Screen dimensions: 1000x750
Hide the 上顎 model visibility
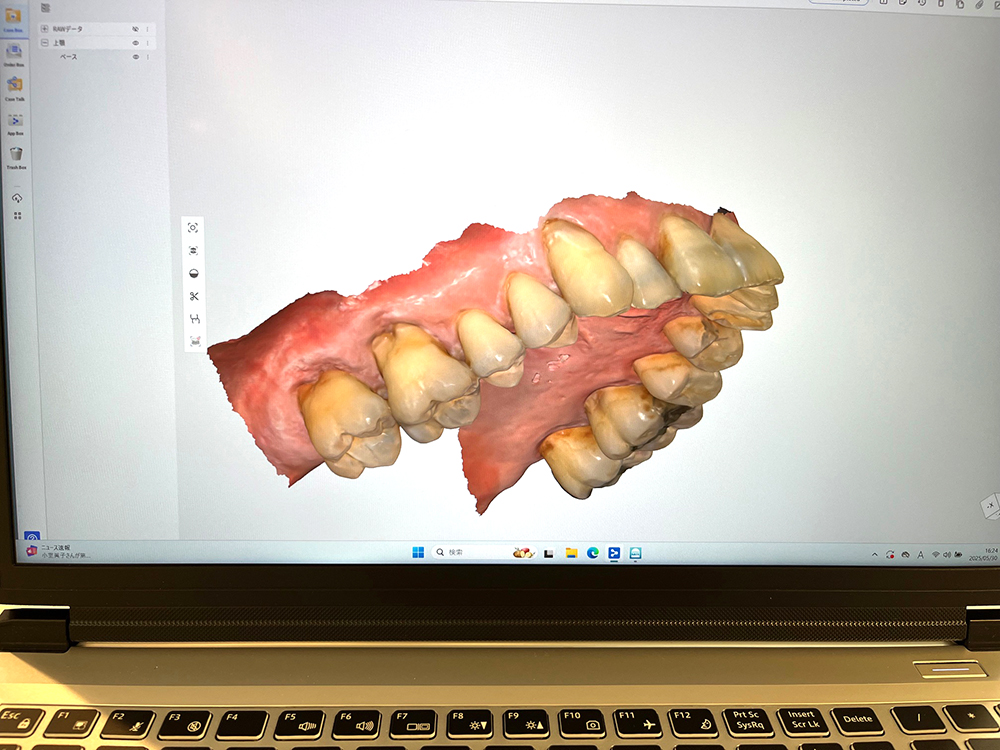coord(135,43)
